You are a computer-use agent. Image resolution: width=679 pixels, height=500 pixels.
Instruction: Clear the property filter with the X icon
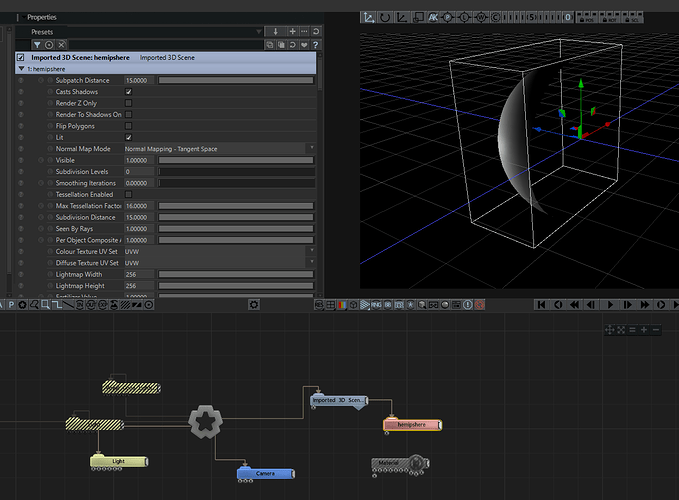click(61, 45)
